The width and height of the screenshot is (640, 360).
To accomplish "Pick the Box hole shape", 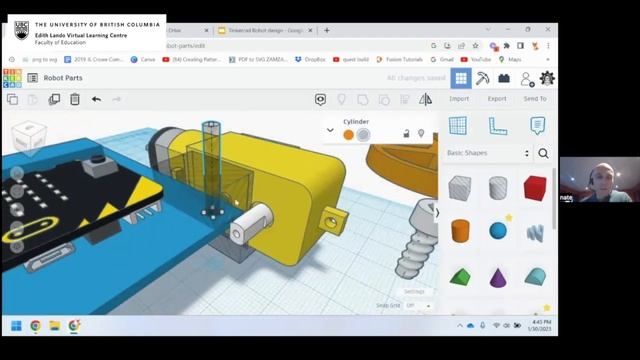I will pos(460,188).
